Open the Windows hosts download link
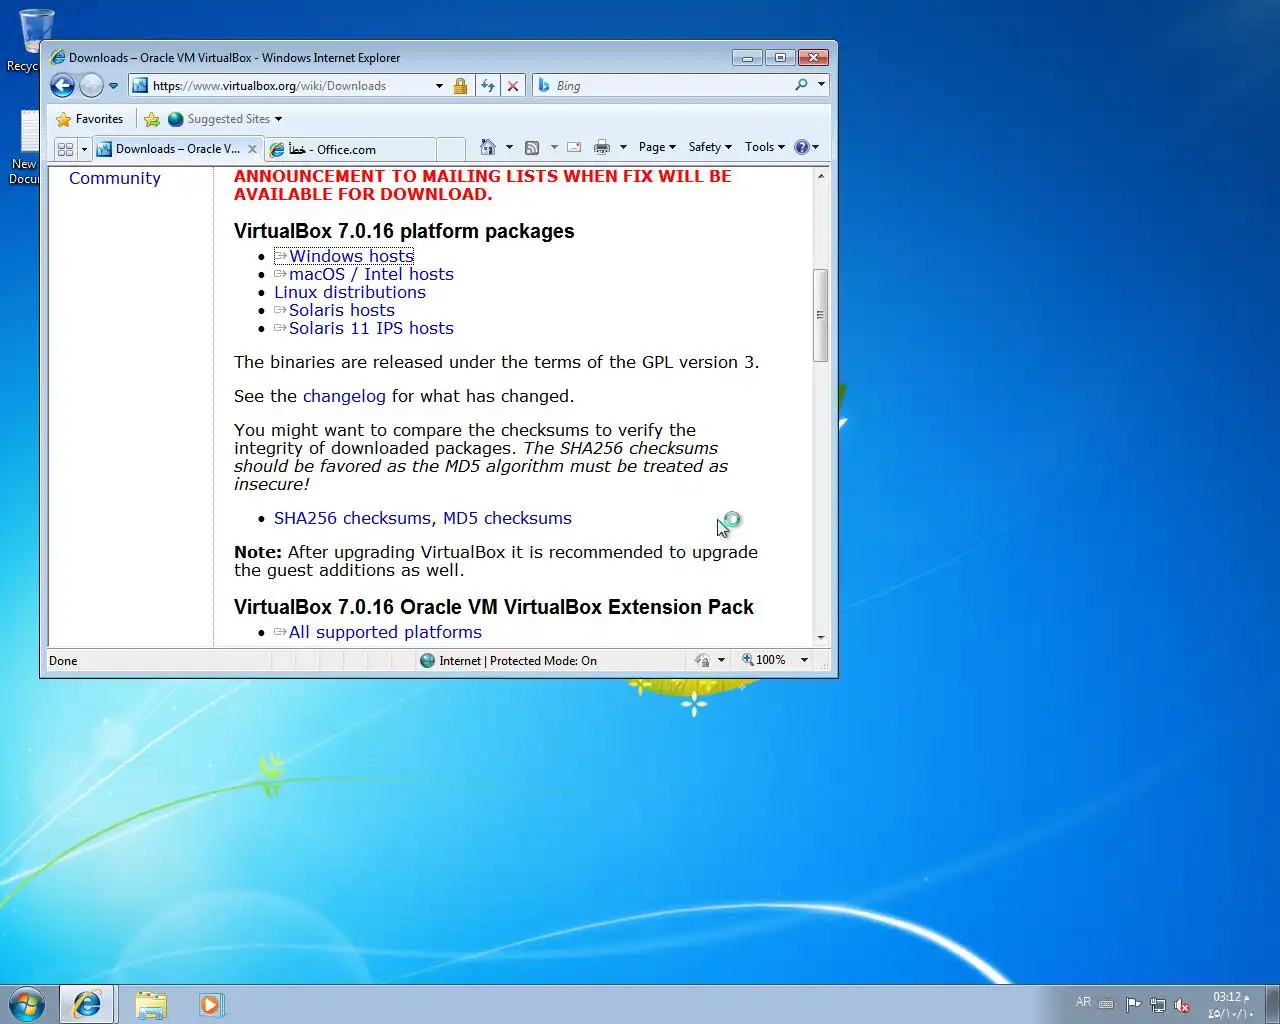Viewport: 1280px width, 1024px height. 351,256
